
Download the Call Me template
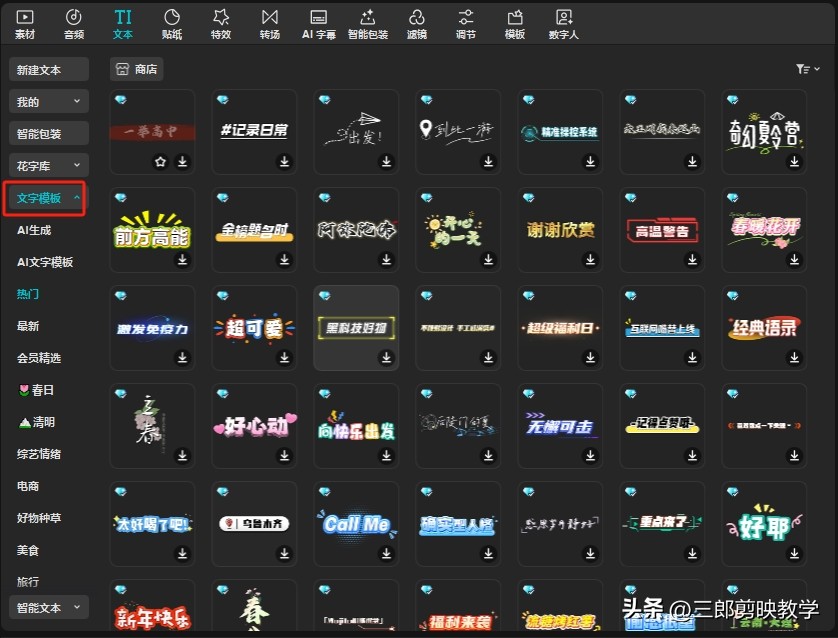pos(386,553)
